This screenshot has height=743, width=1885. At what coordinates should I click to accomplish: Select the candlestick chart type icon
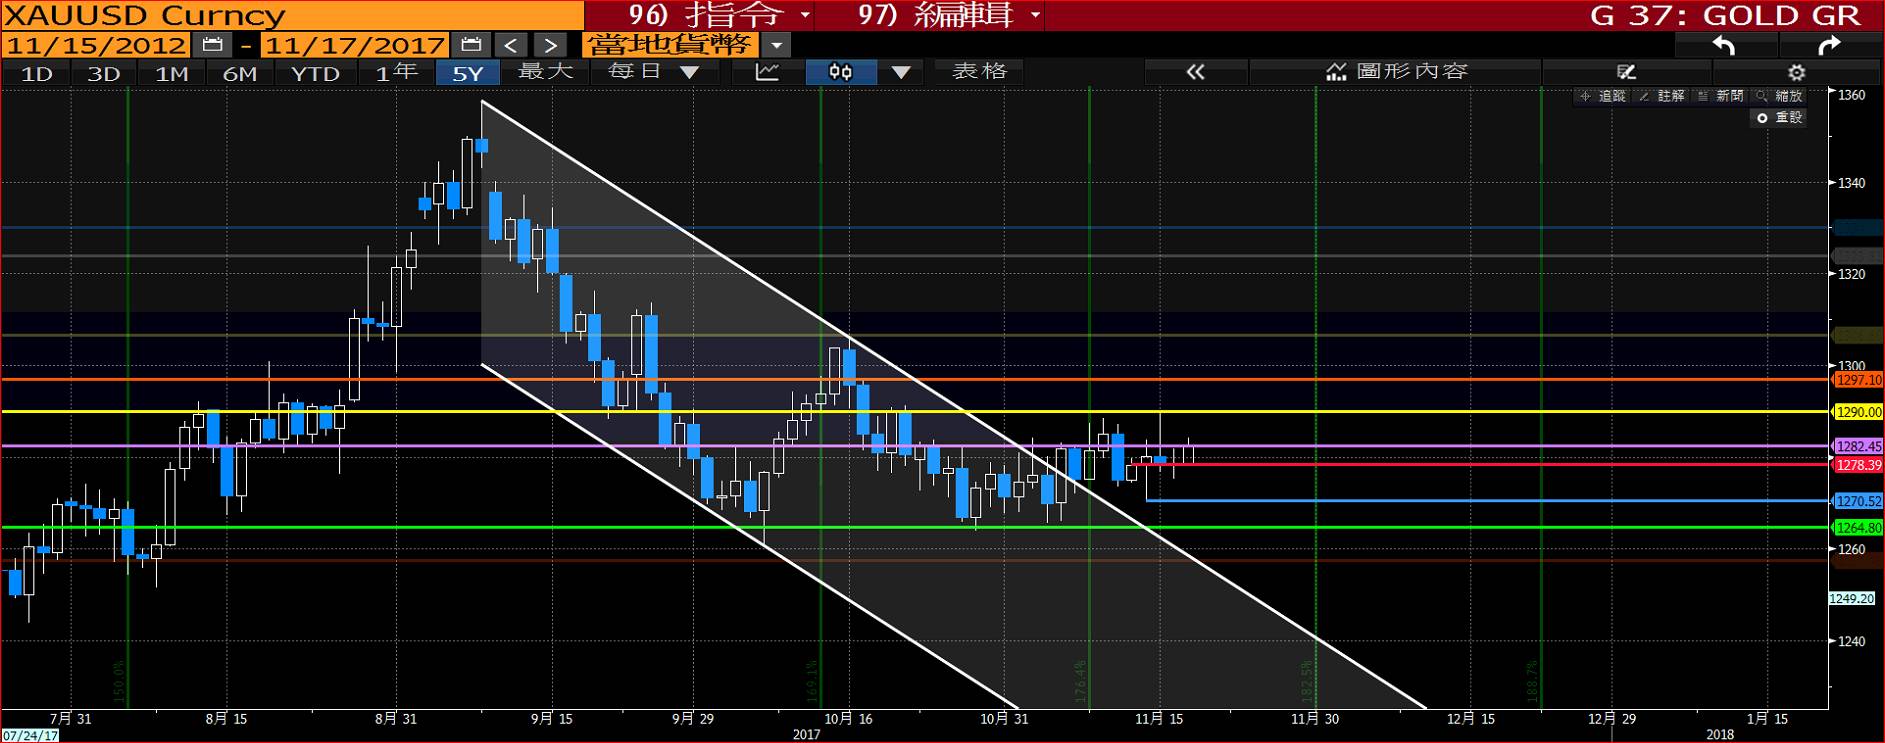point(841,72)
